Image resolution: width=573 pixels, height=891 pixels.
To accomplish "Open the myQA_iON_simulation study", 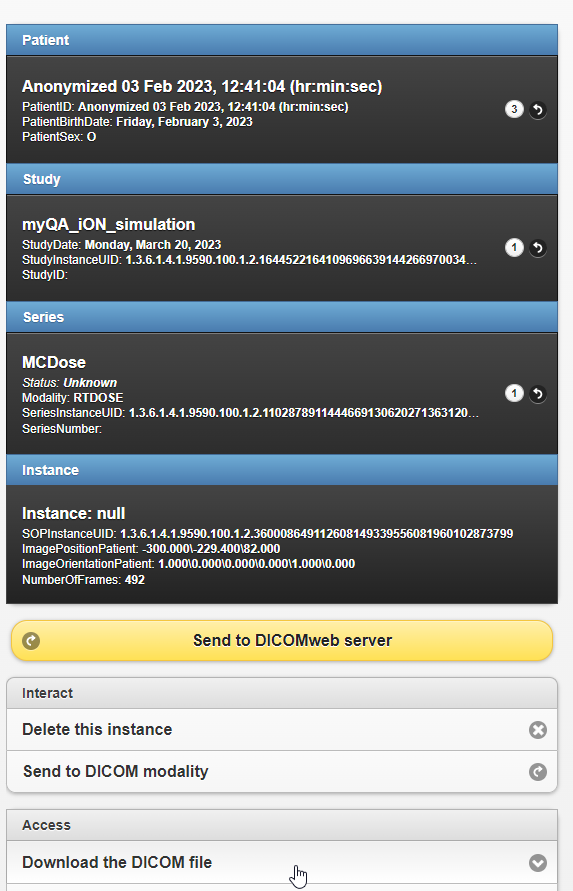I will click(x=282, y=248).
